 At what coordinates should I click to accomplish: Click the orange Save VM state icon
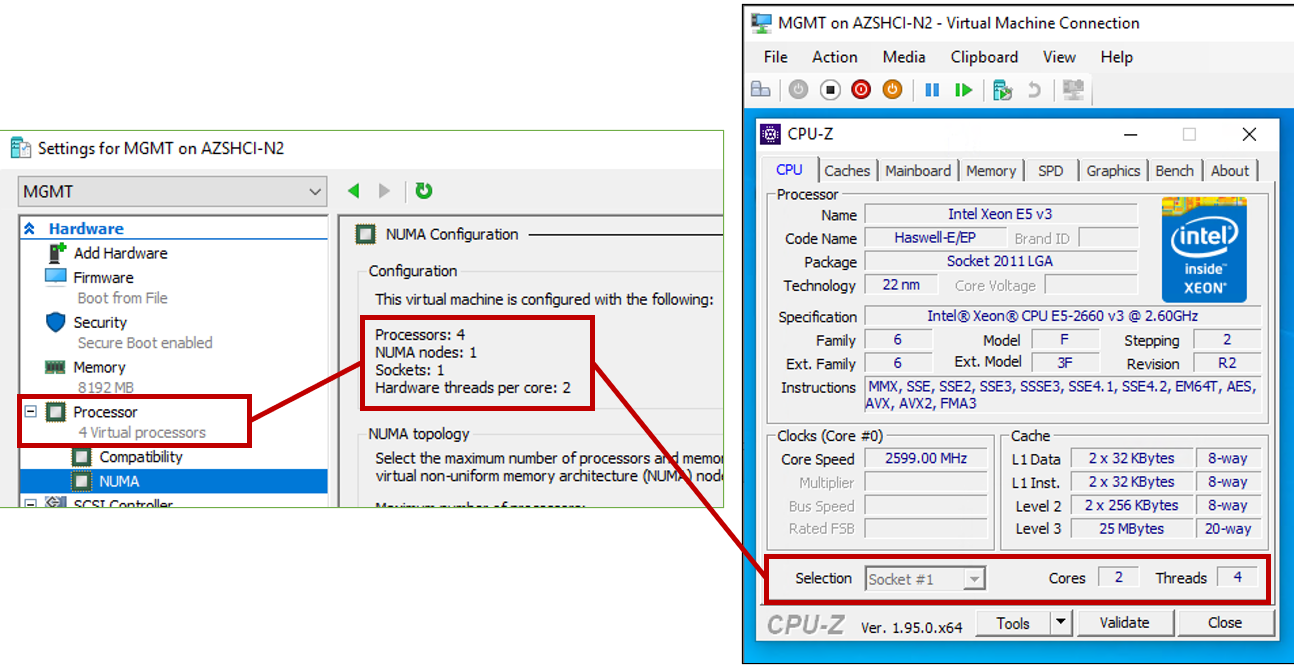pyautogui.click(x=892, y=90)
